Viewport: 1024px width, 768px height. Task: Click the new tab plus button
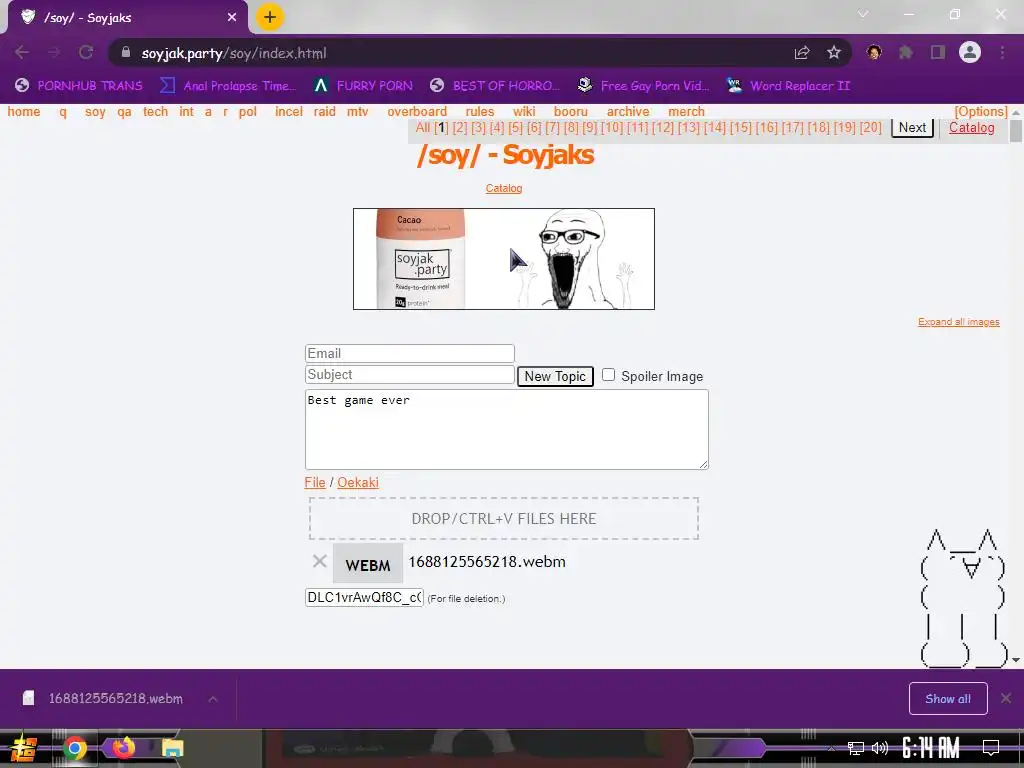[x=270, y=18]
